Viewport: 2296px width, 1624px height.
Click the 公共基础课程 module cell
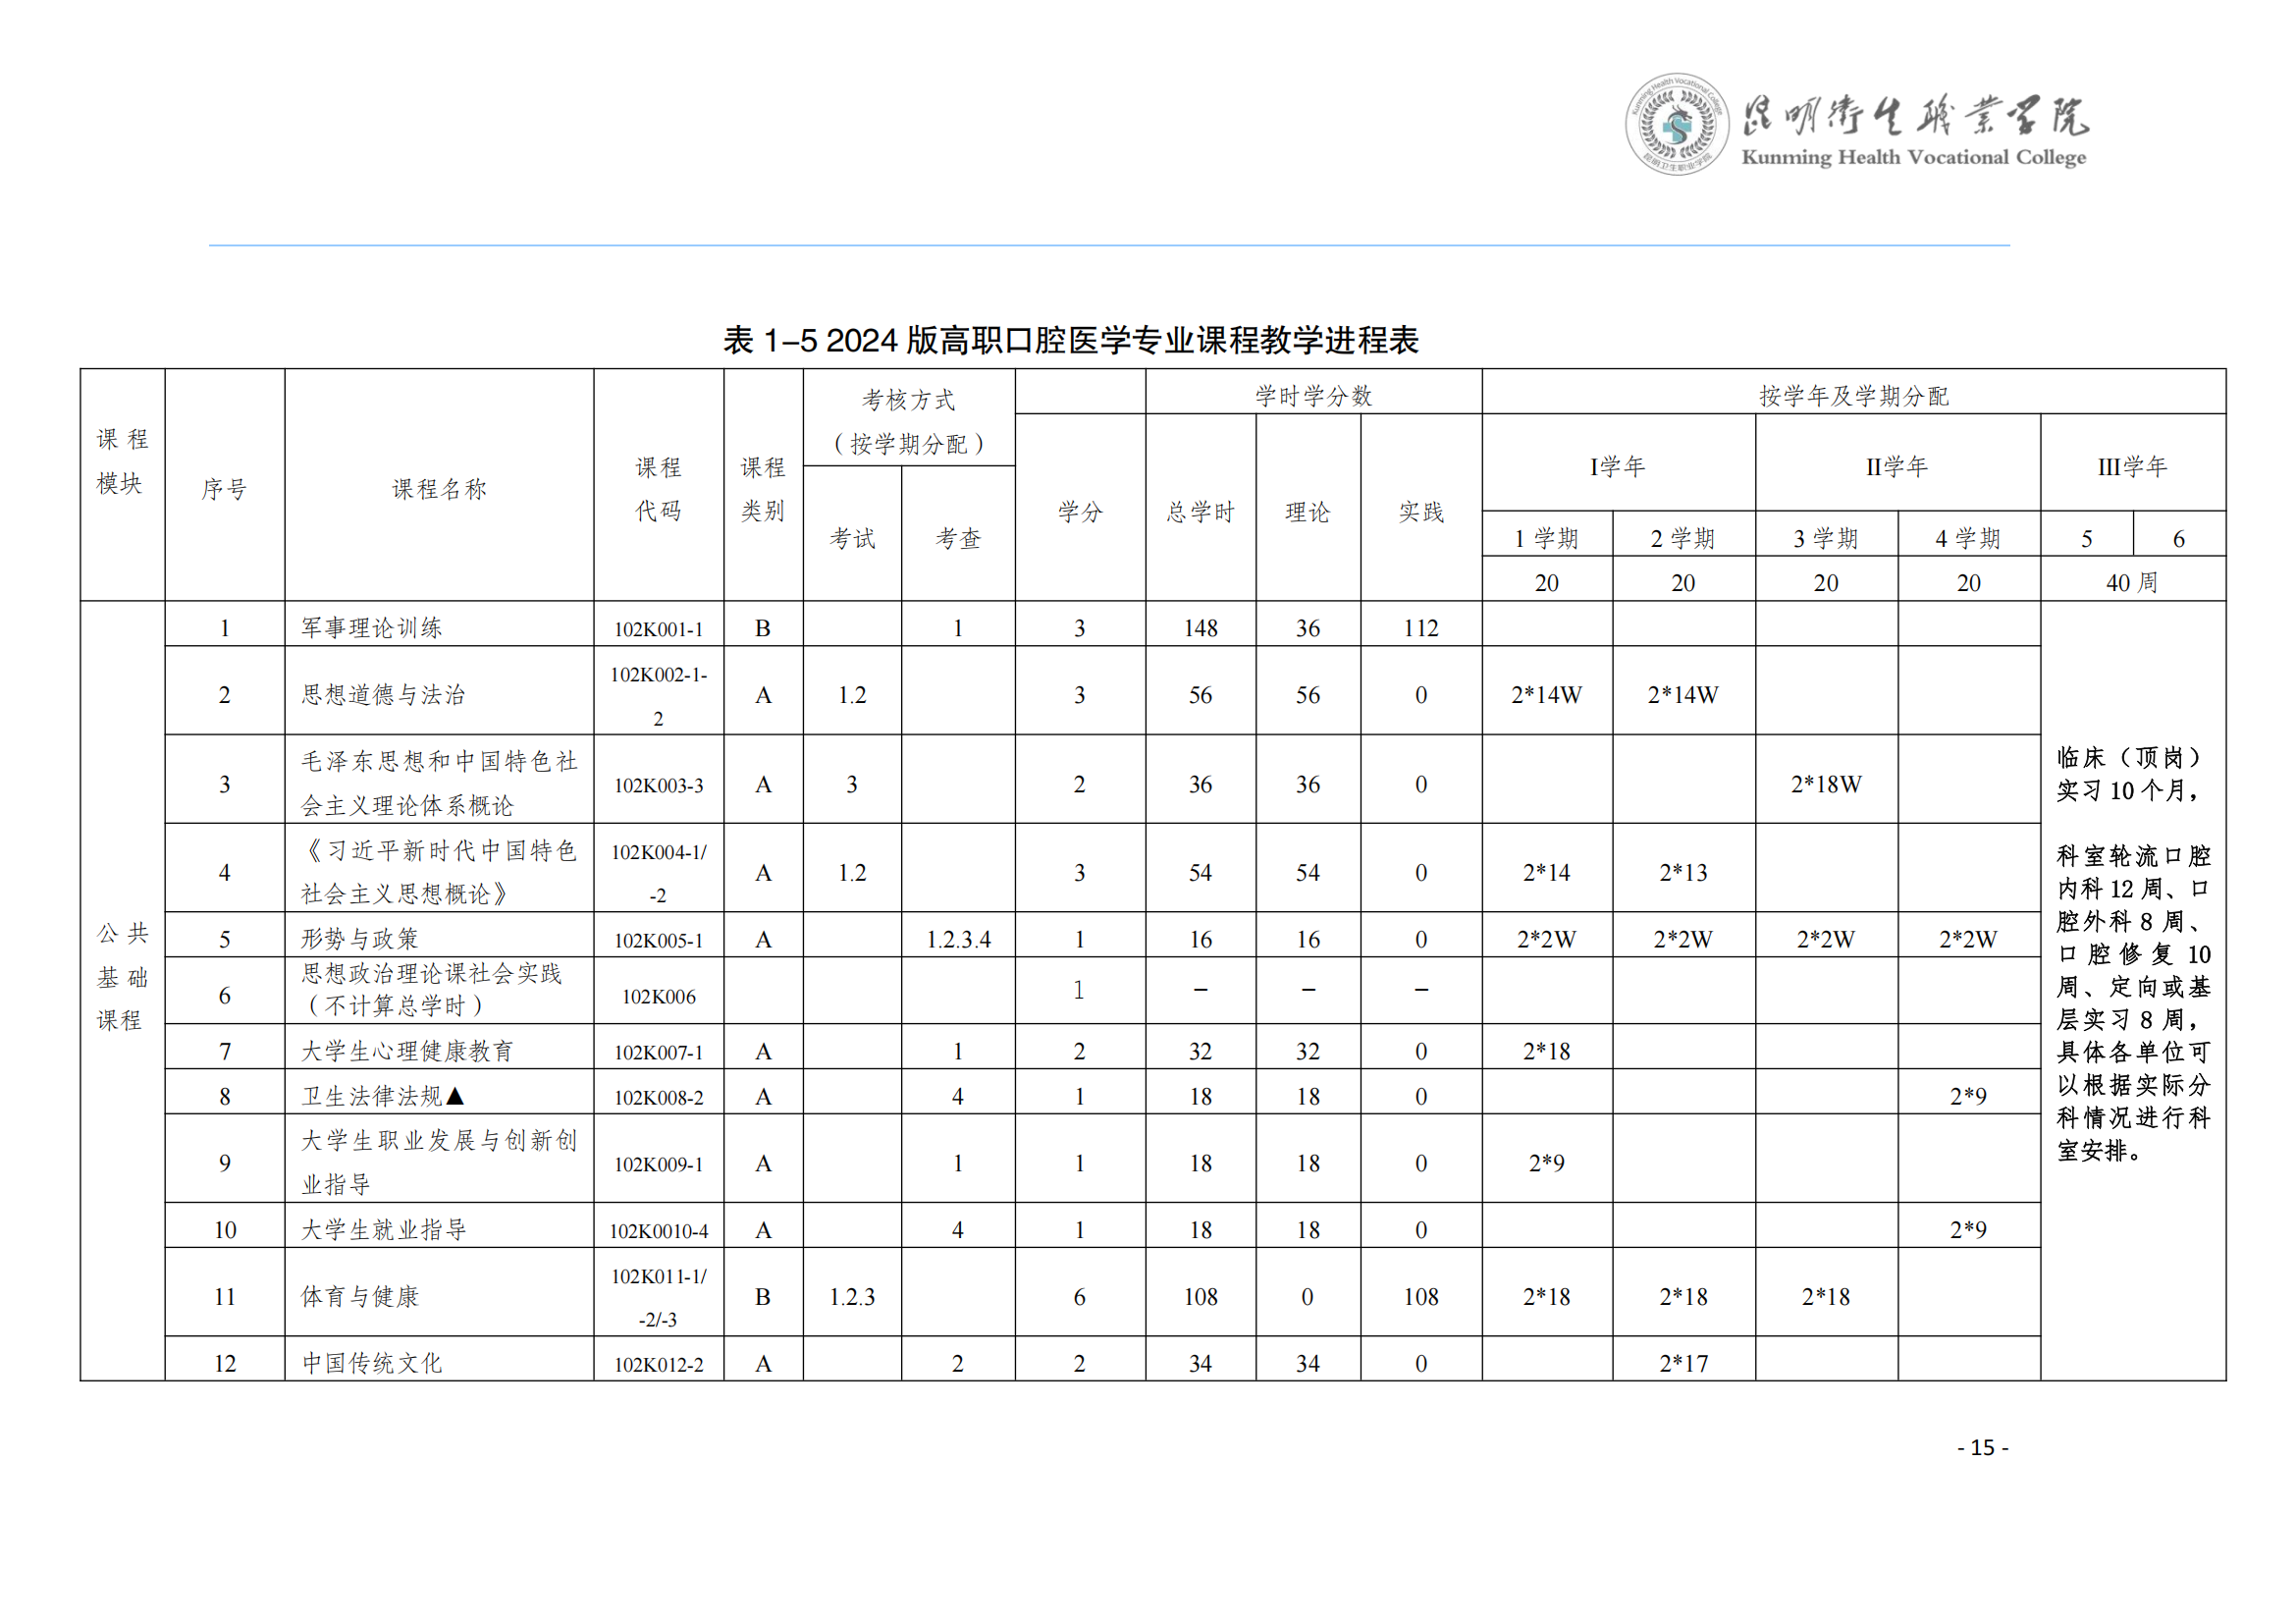[122, 976]
